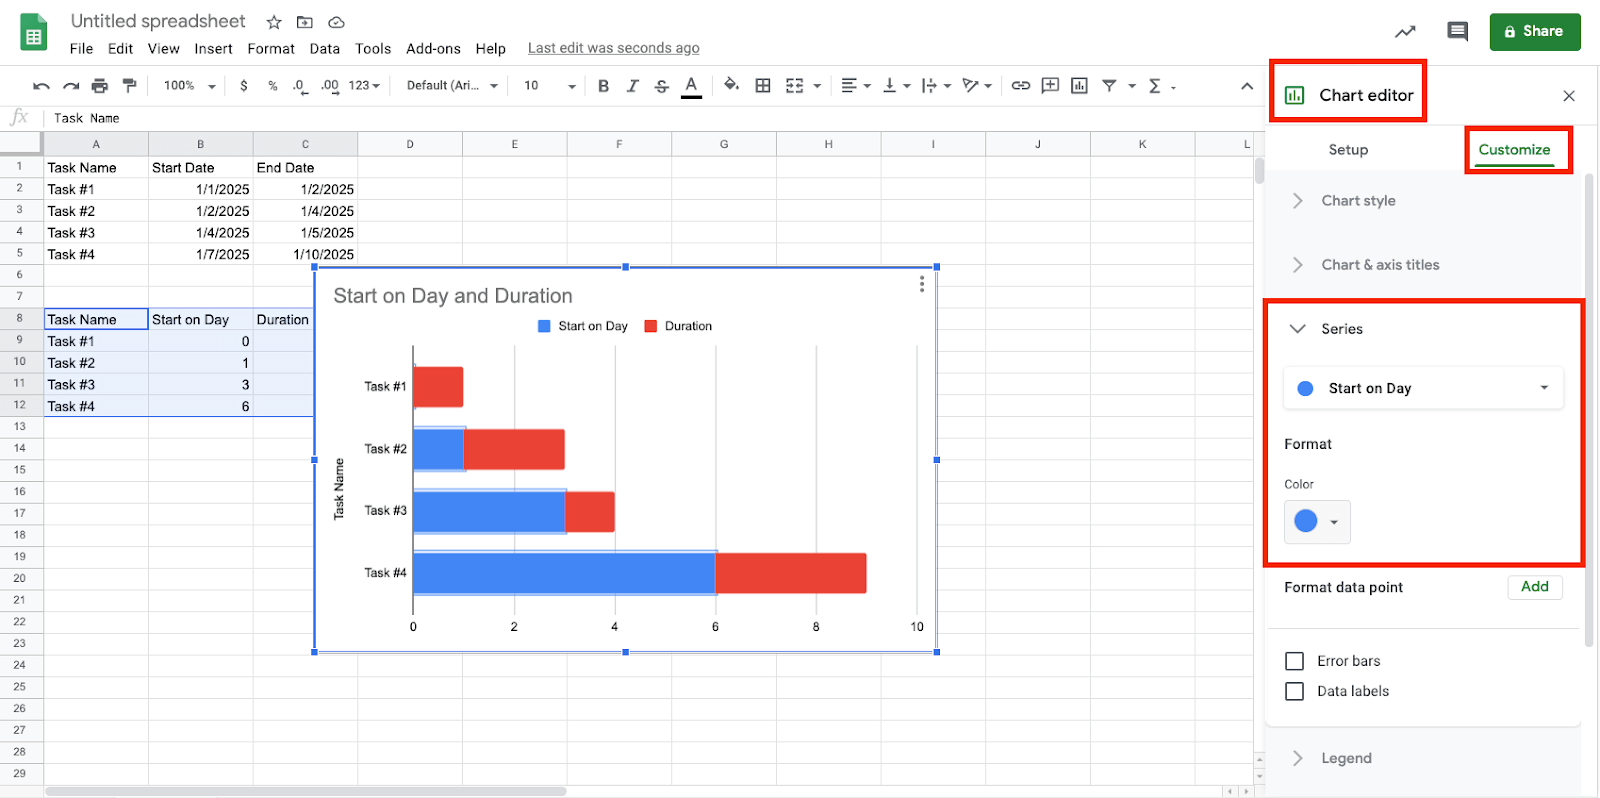Open the chart's three-dot options menu
The image size is (1600, 798).
pyautogui.click(x=921, y=285)
